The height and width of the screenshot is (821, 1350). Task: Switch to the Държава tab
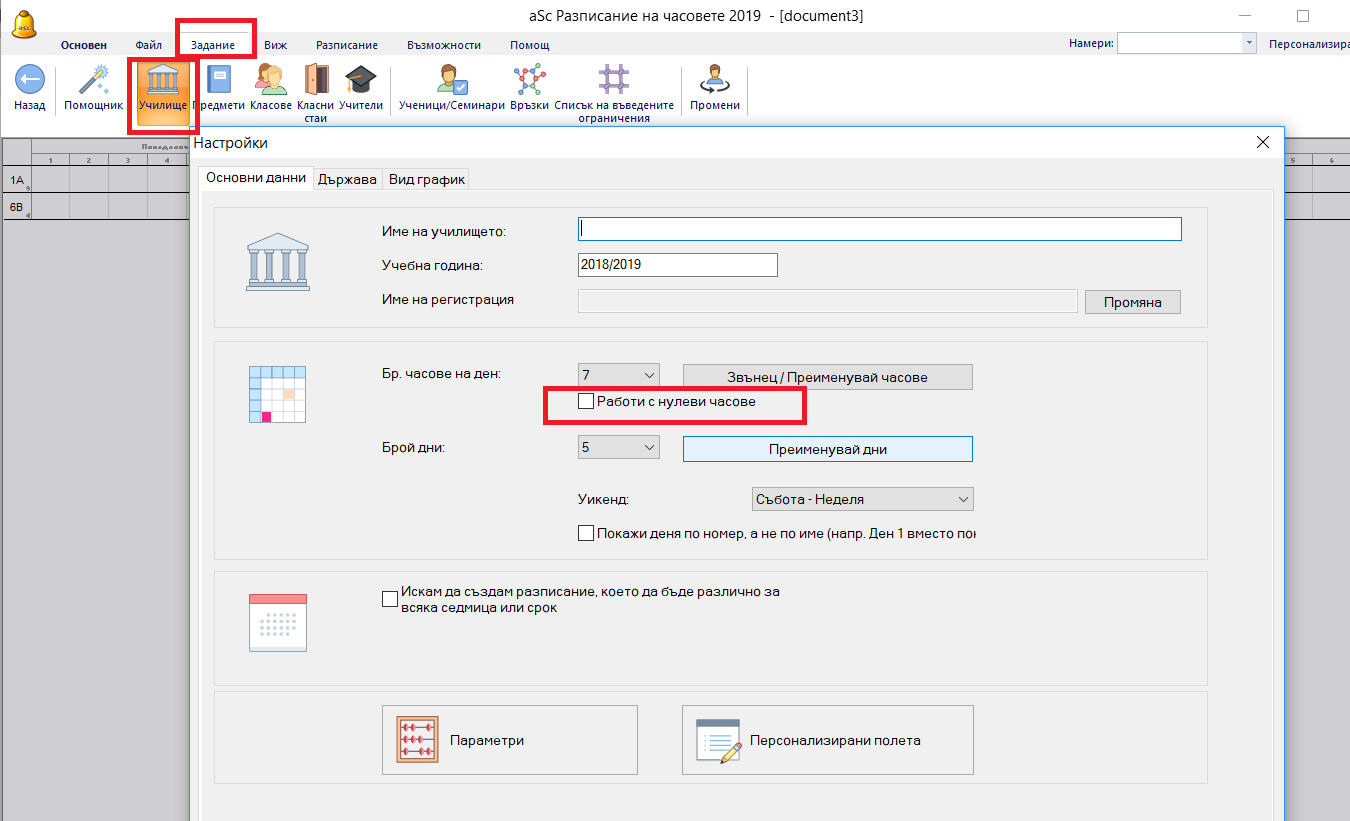[x=347, y=180]
